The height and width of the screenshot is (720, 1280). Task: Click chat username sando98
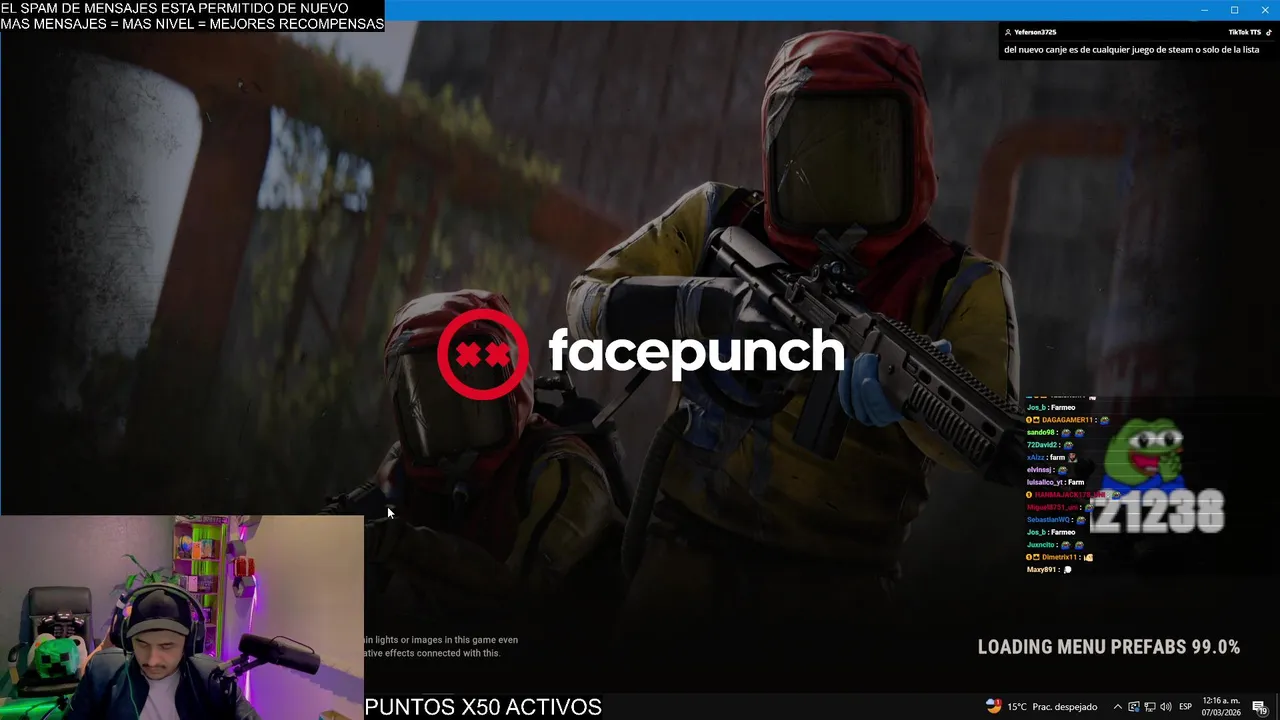1041,433
